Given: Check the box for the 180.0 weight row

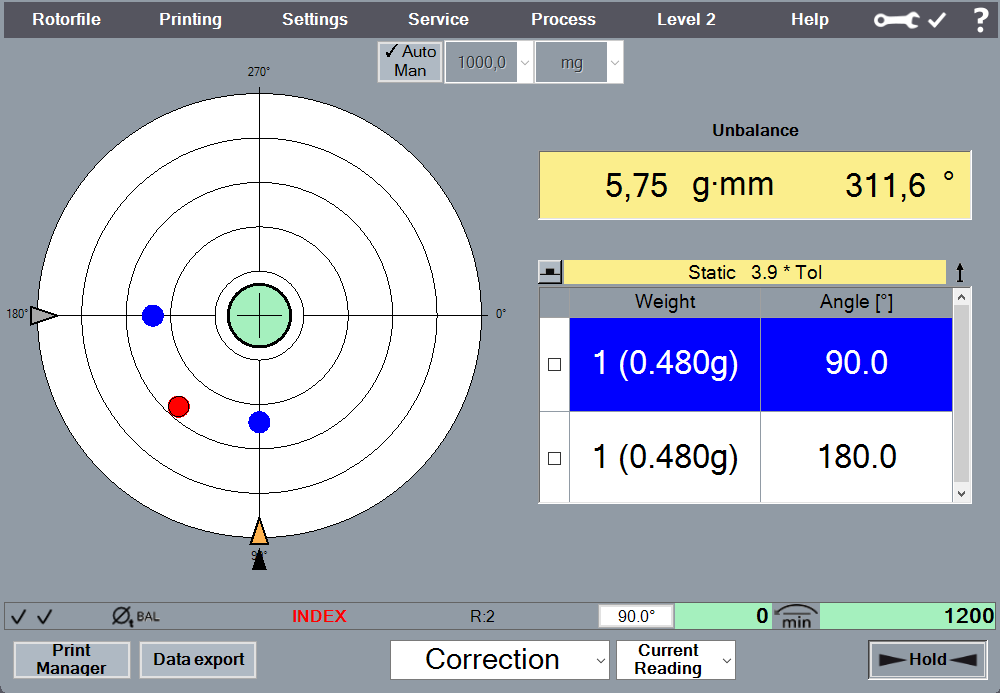Looking at the screenshot, I should [555, 458].
